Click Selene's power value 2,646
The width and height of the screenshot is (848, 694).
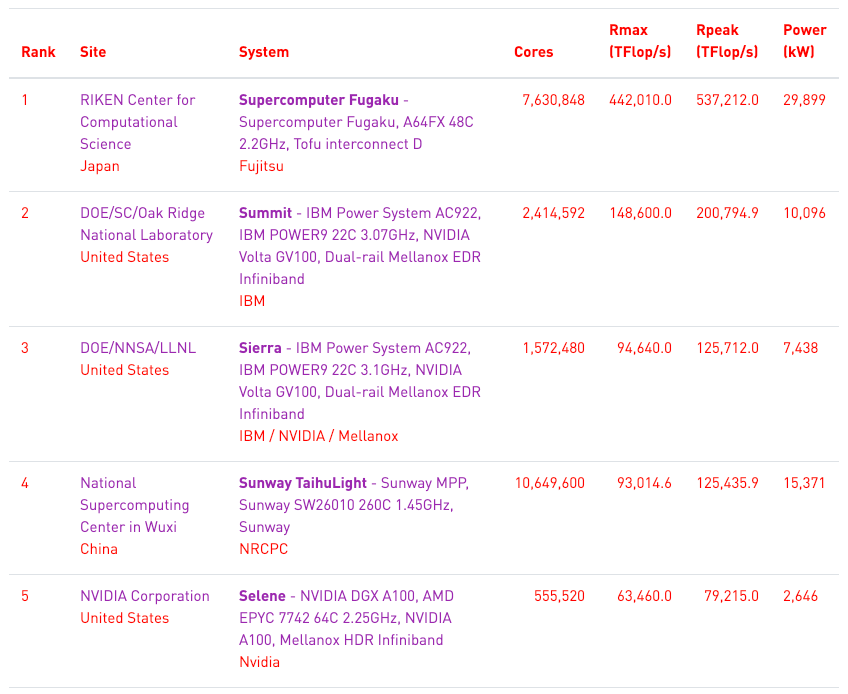click(x=800, y=596)
